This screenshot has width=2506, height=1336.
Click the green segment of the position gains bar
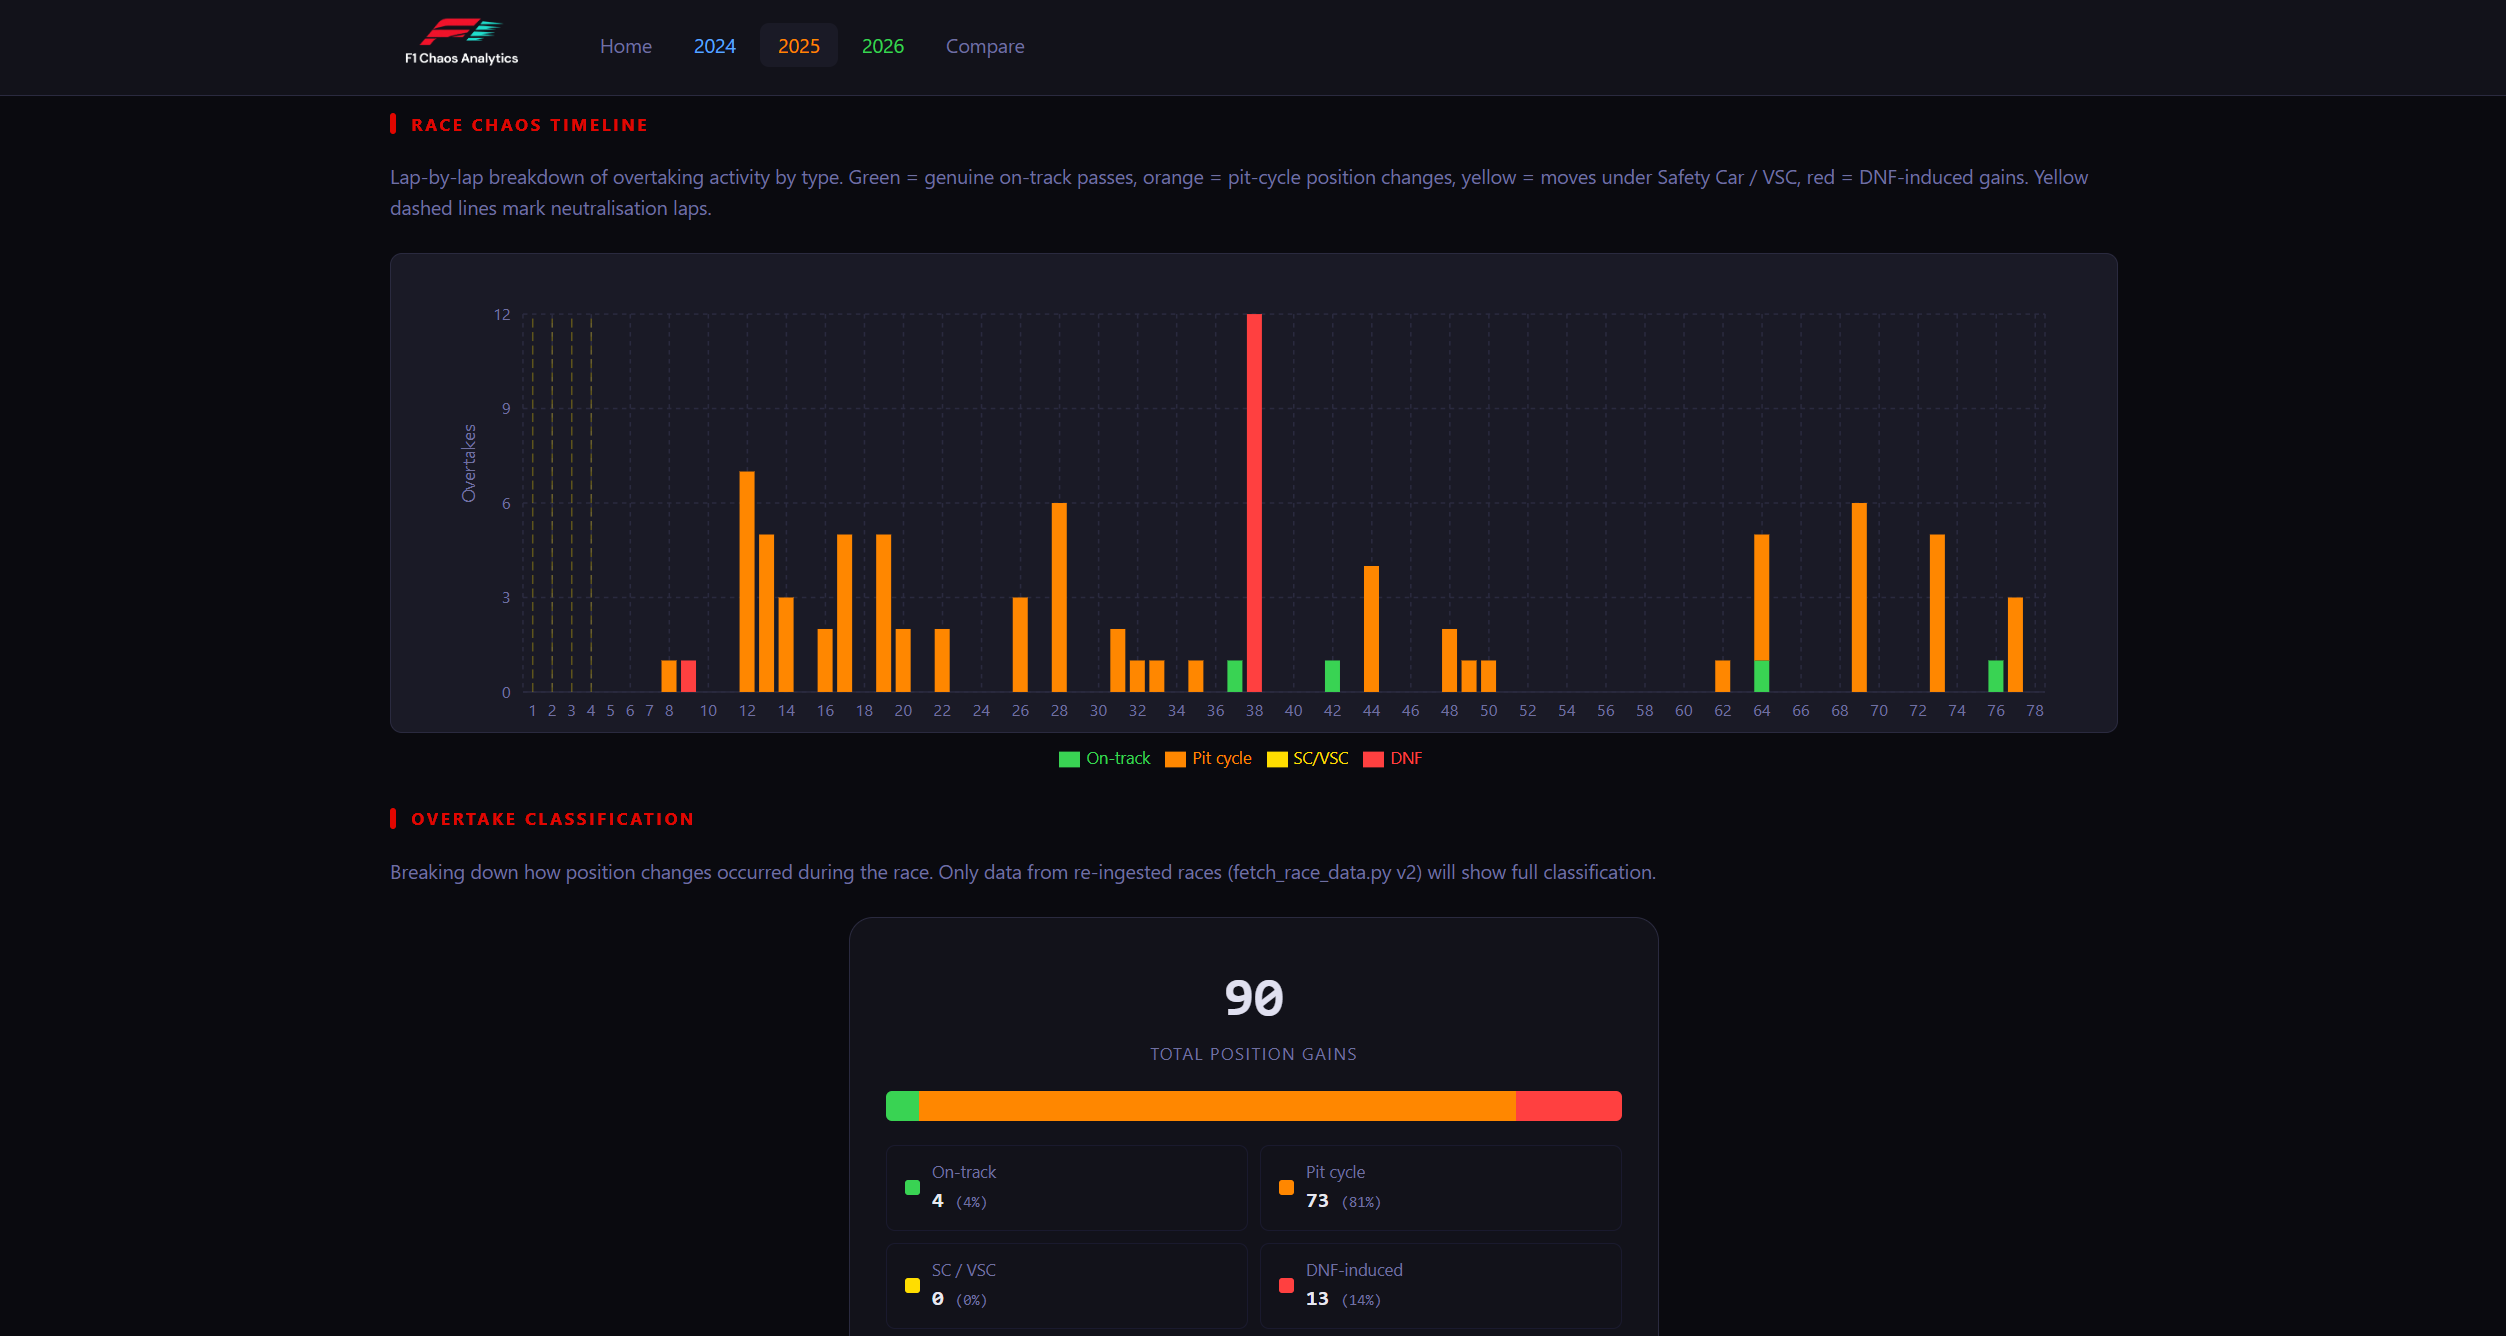pyautogui.click(x=901, y=1105)
